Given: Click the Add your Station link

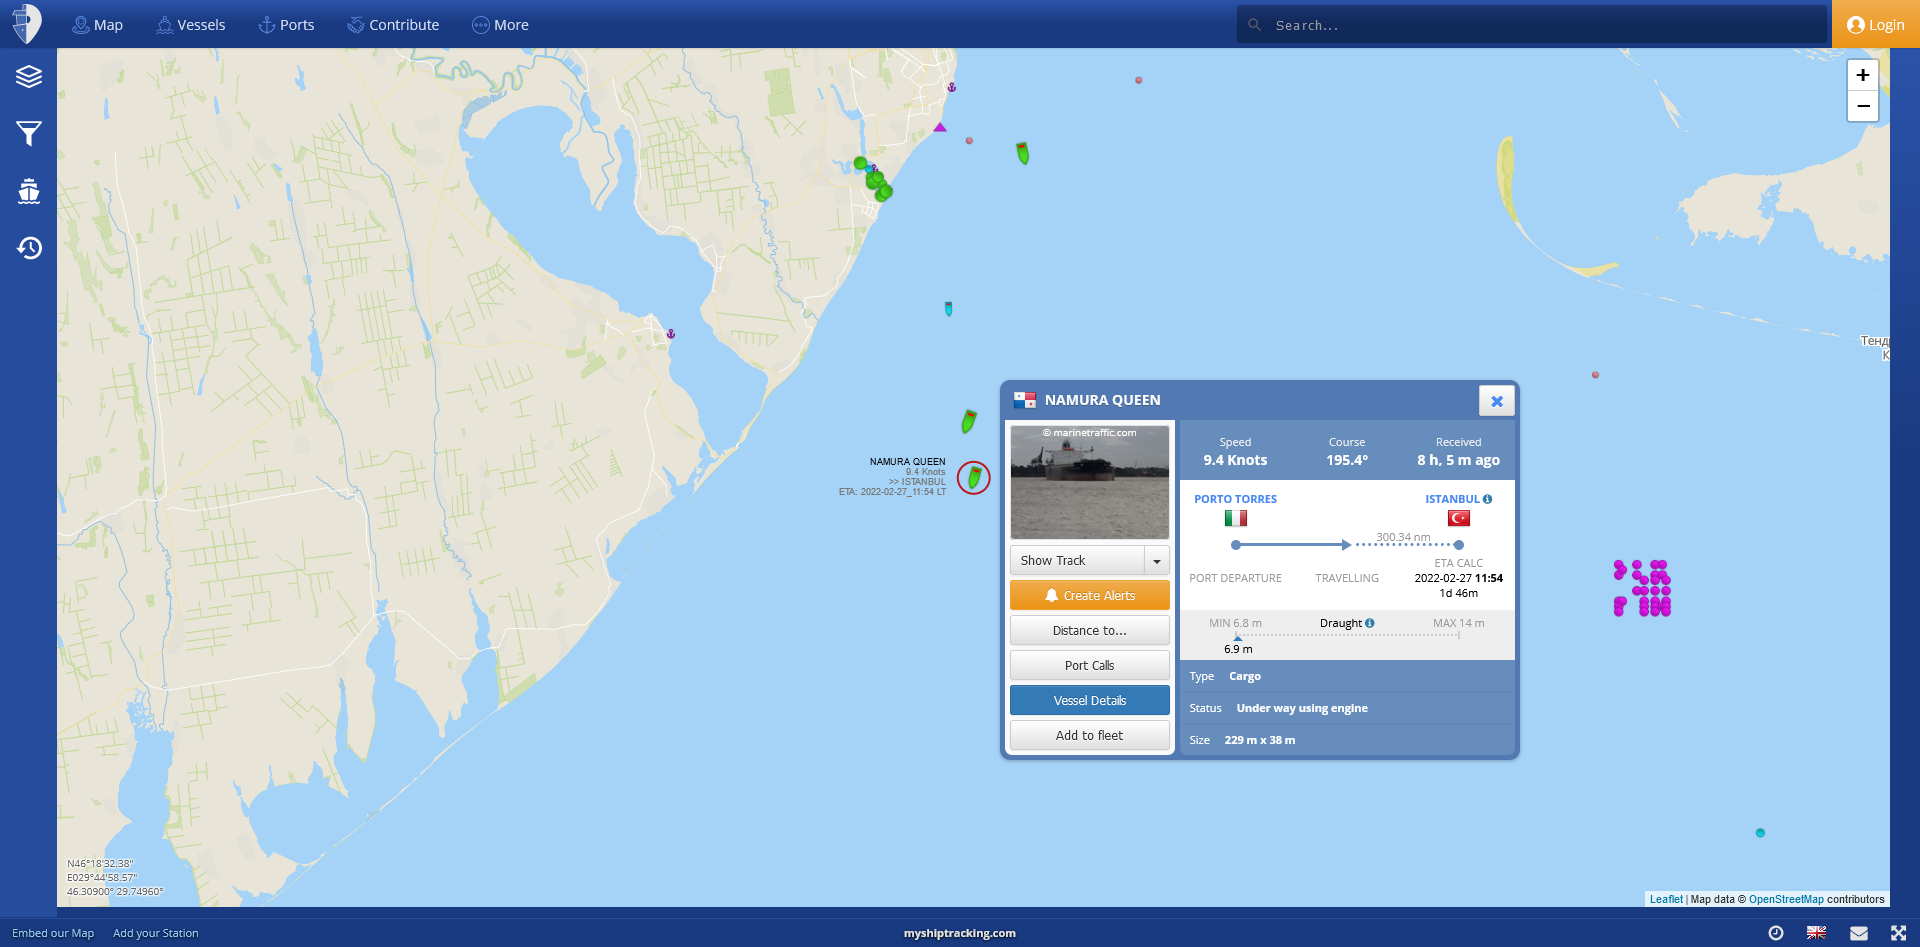Looking at the screenshot, I should [155, 933].
